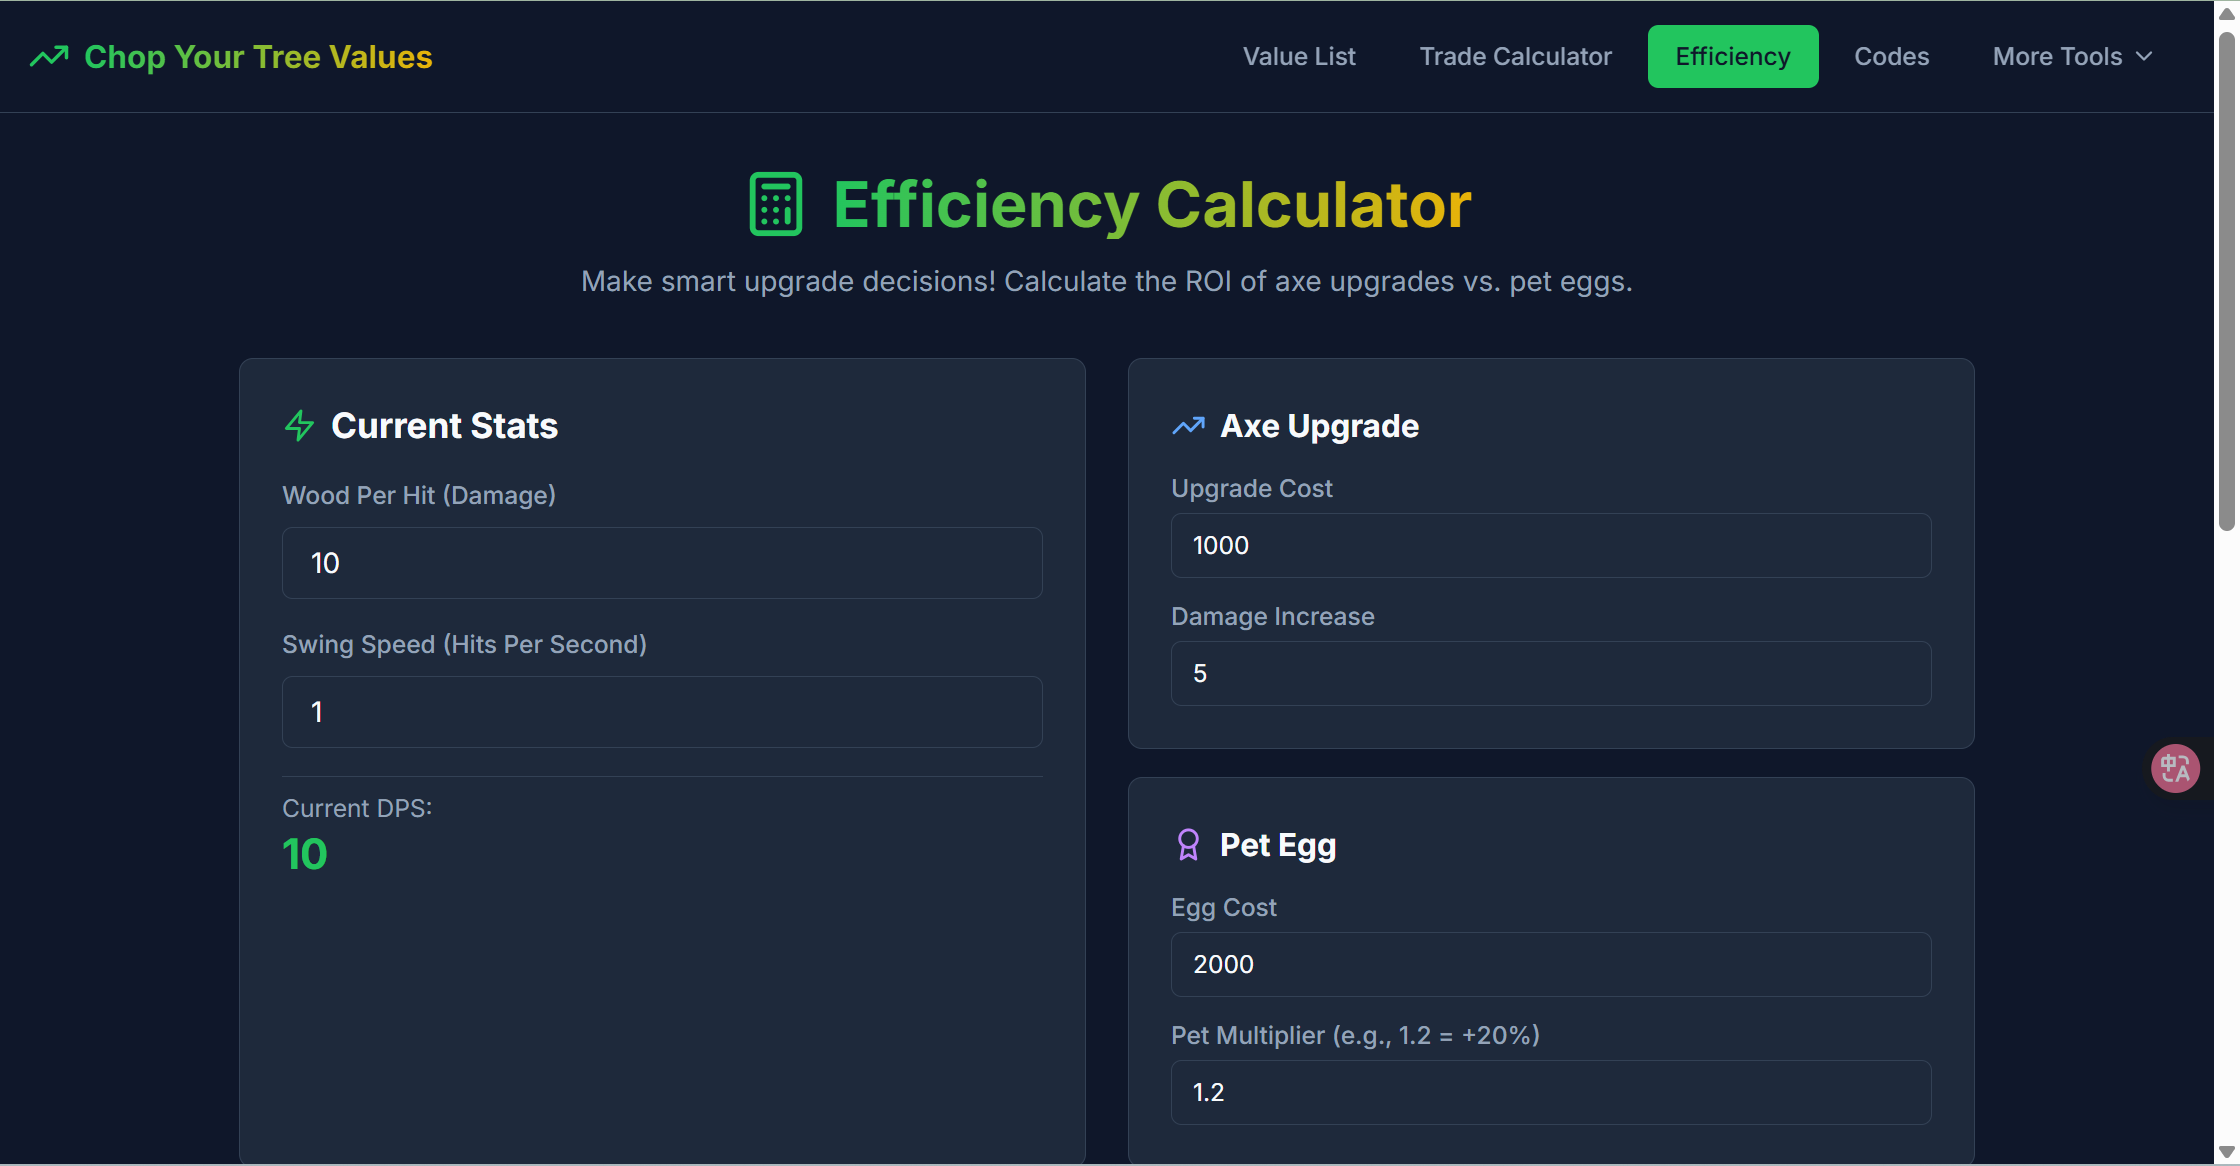This screenshot has width=2240, height=1166.
Task: Open the Codes page
Action: pyautogui.click(x=1891, y=57)
